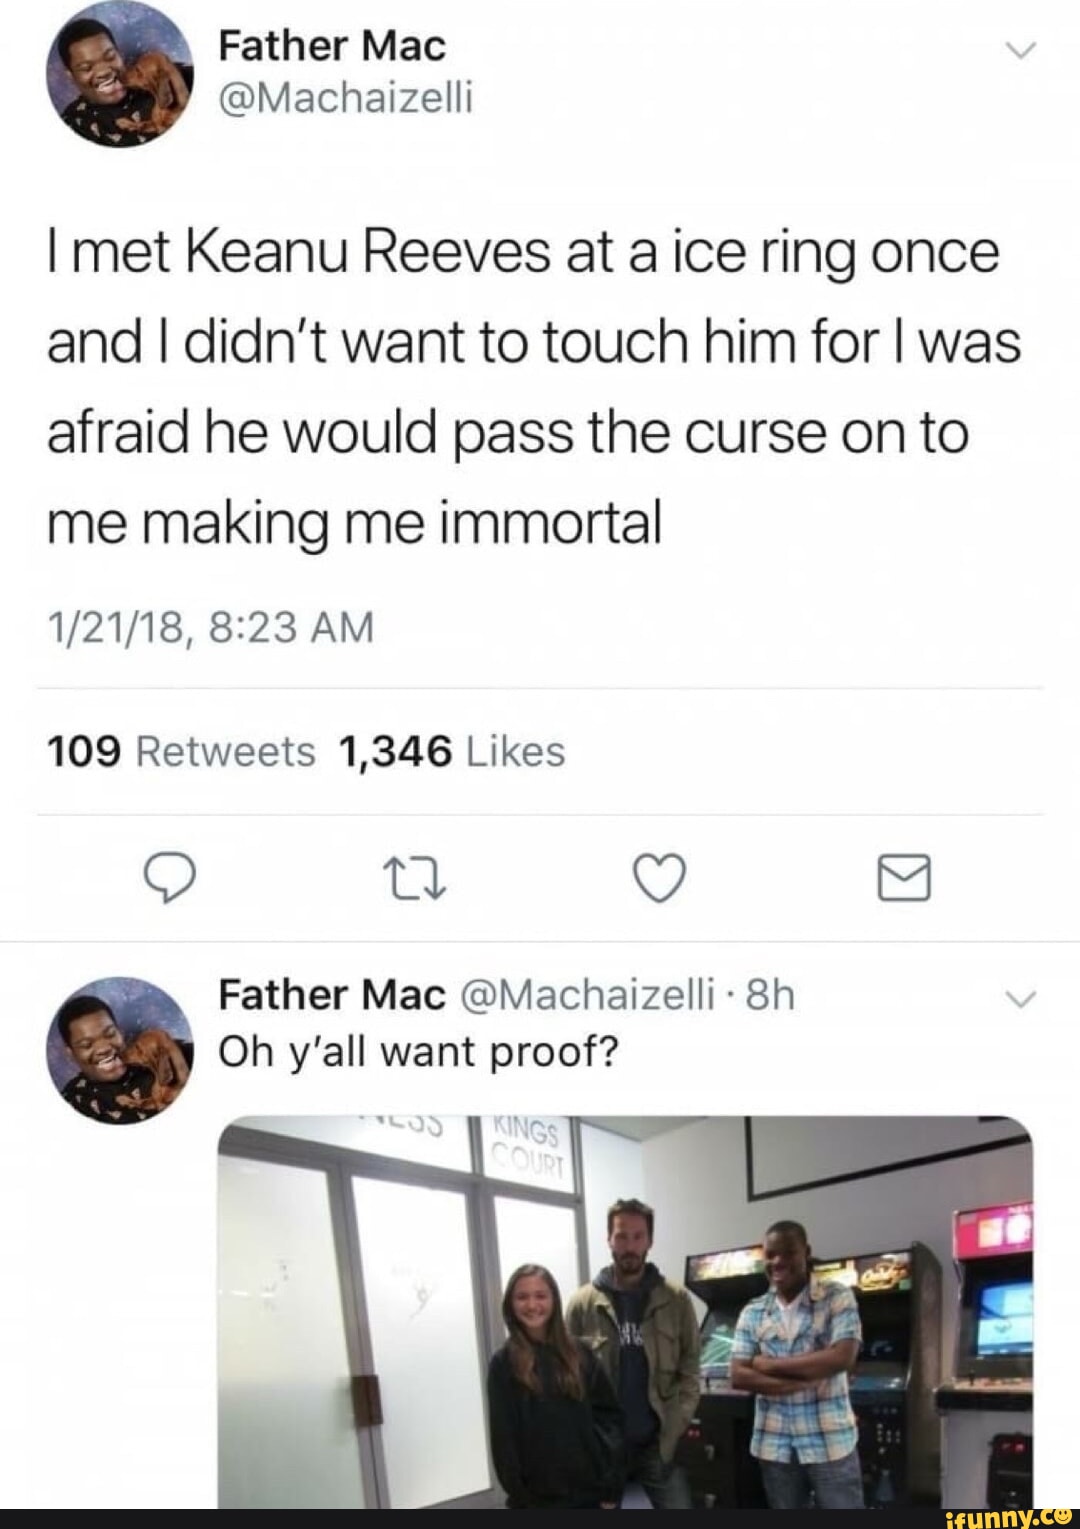Click the 1/21/18, 8:23 AM timestamp
The image size is (1080, 1529).
(210, 628)
